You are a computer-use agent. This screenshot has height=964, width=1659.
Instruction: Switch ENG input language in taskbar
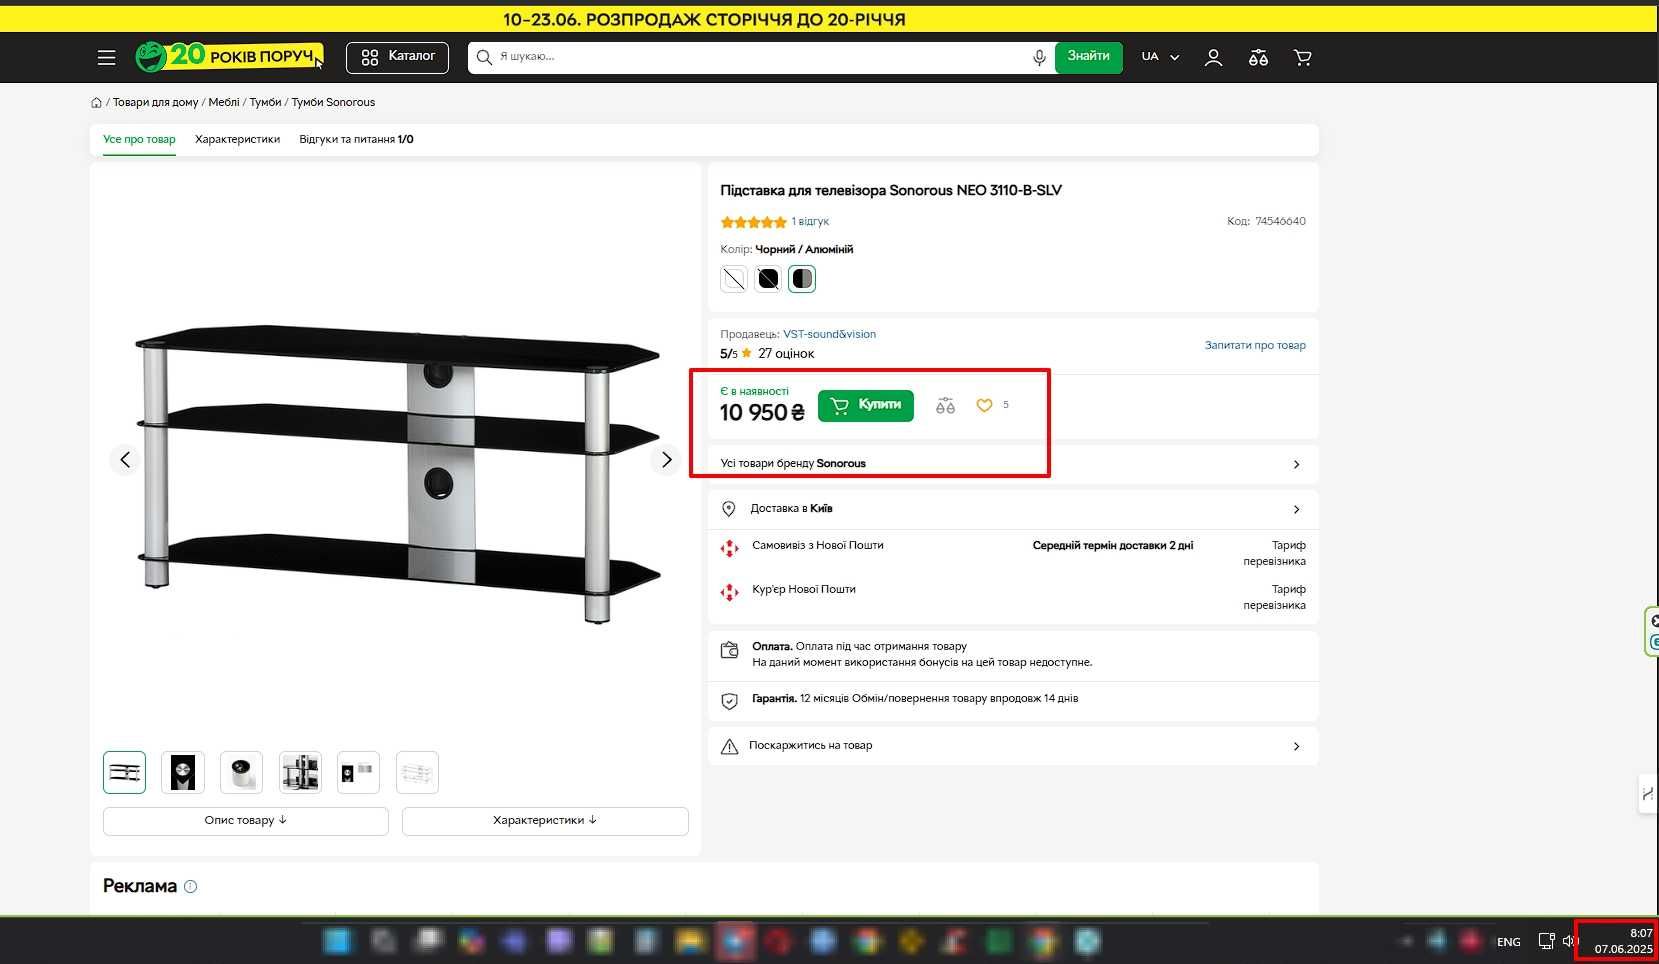[x=1508, y=942]
